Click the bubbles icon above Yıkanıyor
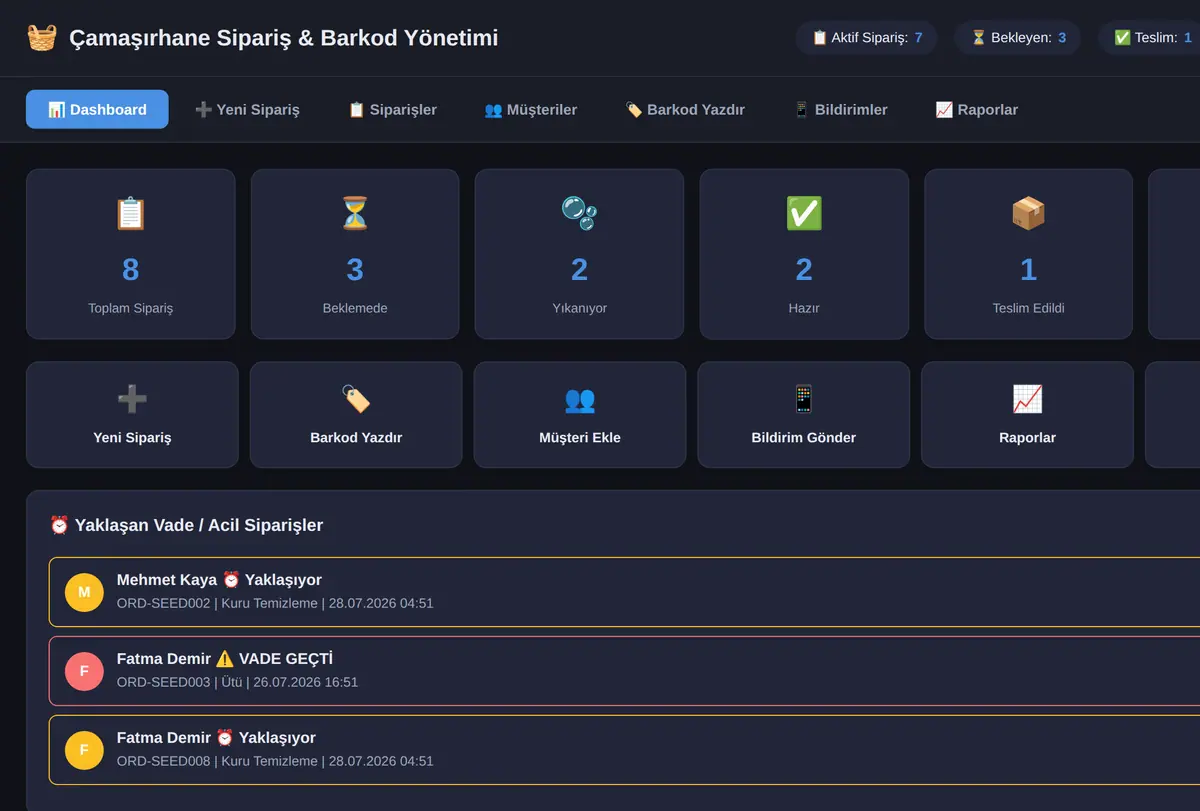This screenshot has width=1200, height=811. click(x=579, y=213)
